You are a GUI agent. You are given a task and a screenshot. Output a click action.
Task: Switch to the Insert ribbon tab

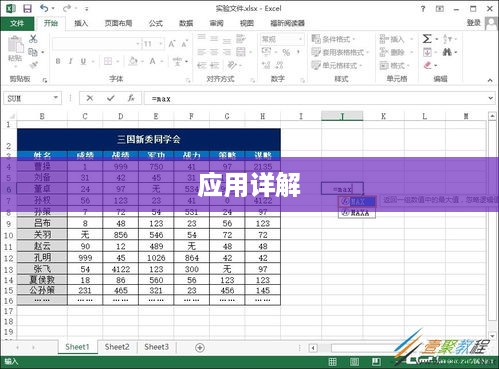point(81,23)
